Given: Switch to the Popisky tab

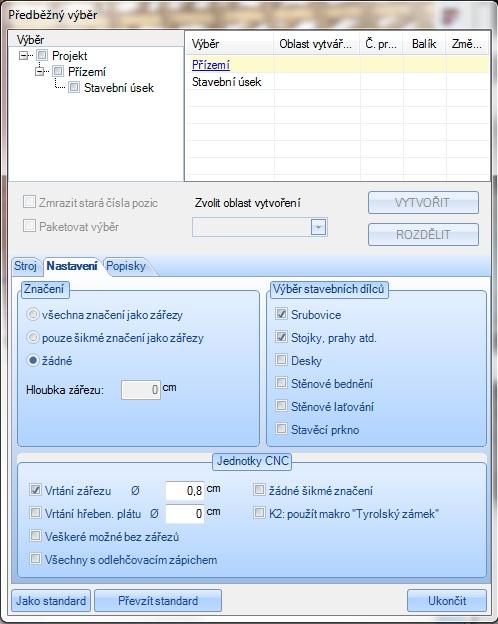Looking at the screenshot, I should pos(126,266).
